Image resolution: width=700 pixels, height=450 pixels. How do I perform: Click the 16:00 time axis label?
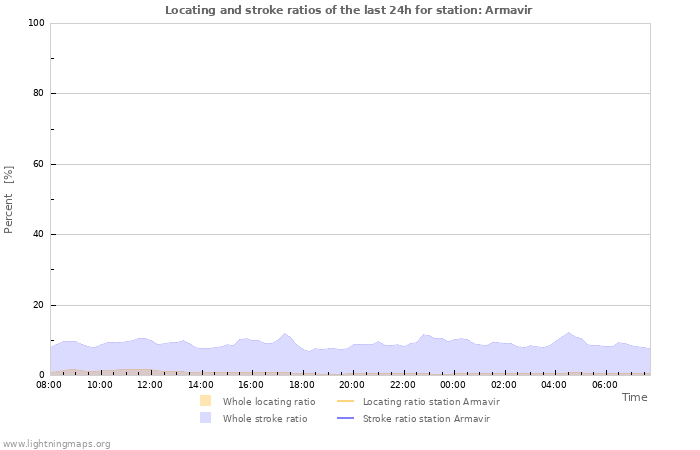click(251, 384)
